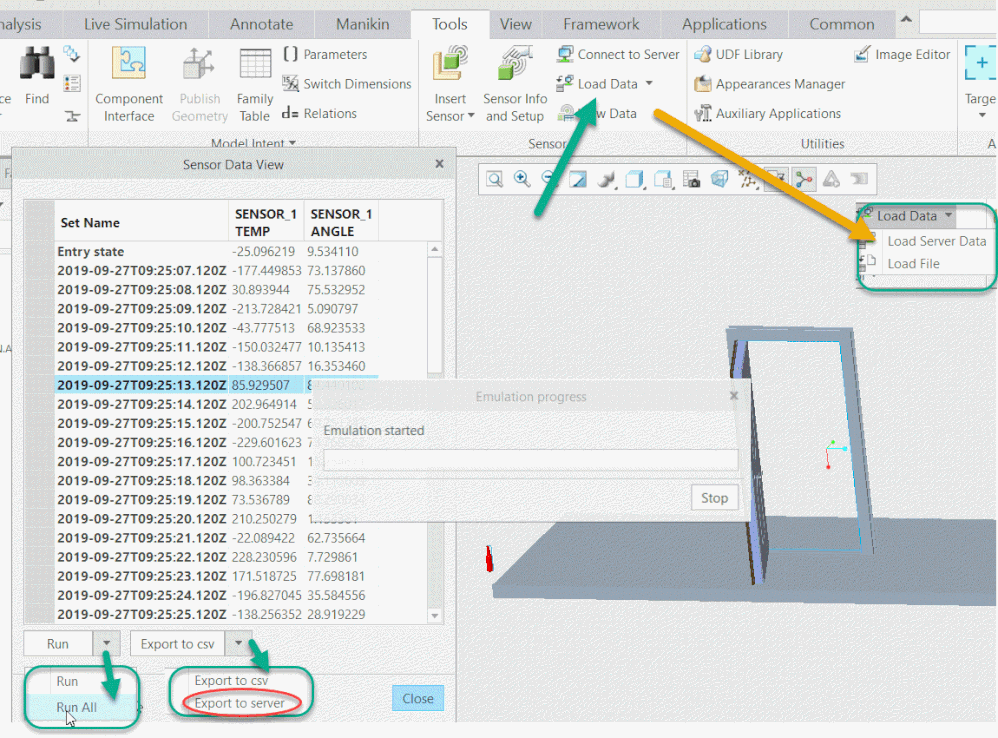Click the Export to csv button

point(178,643)
